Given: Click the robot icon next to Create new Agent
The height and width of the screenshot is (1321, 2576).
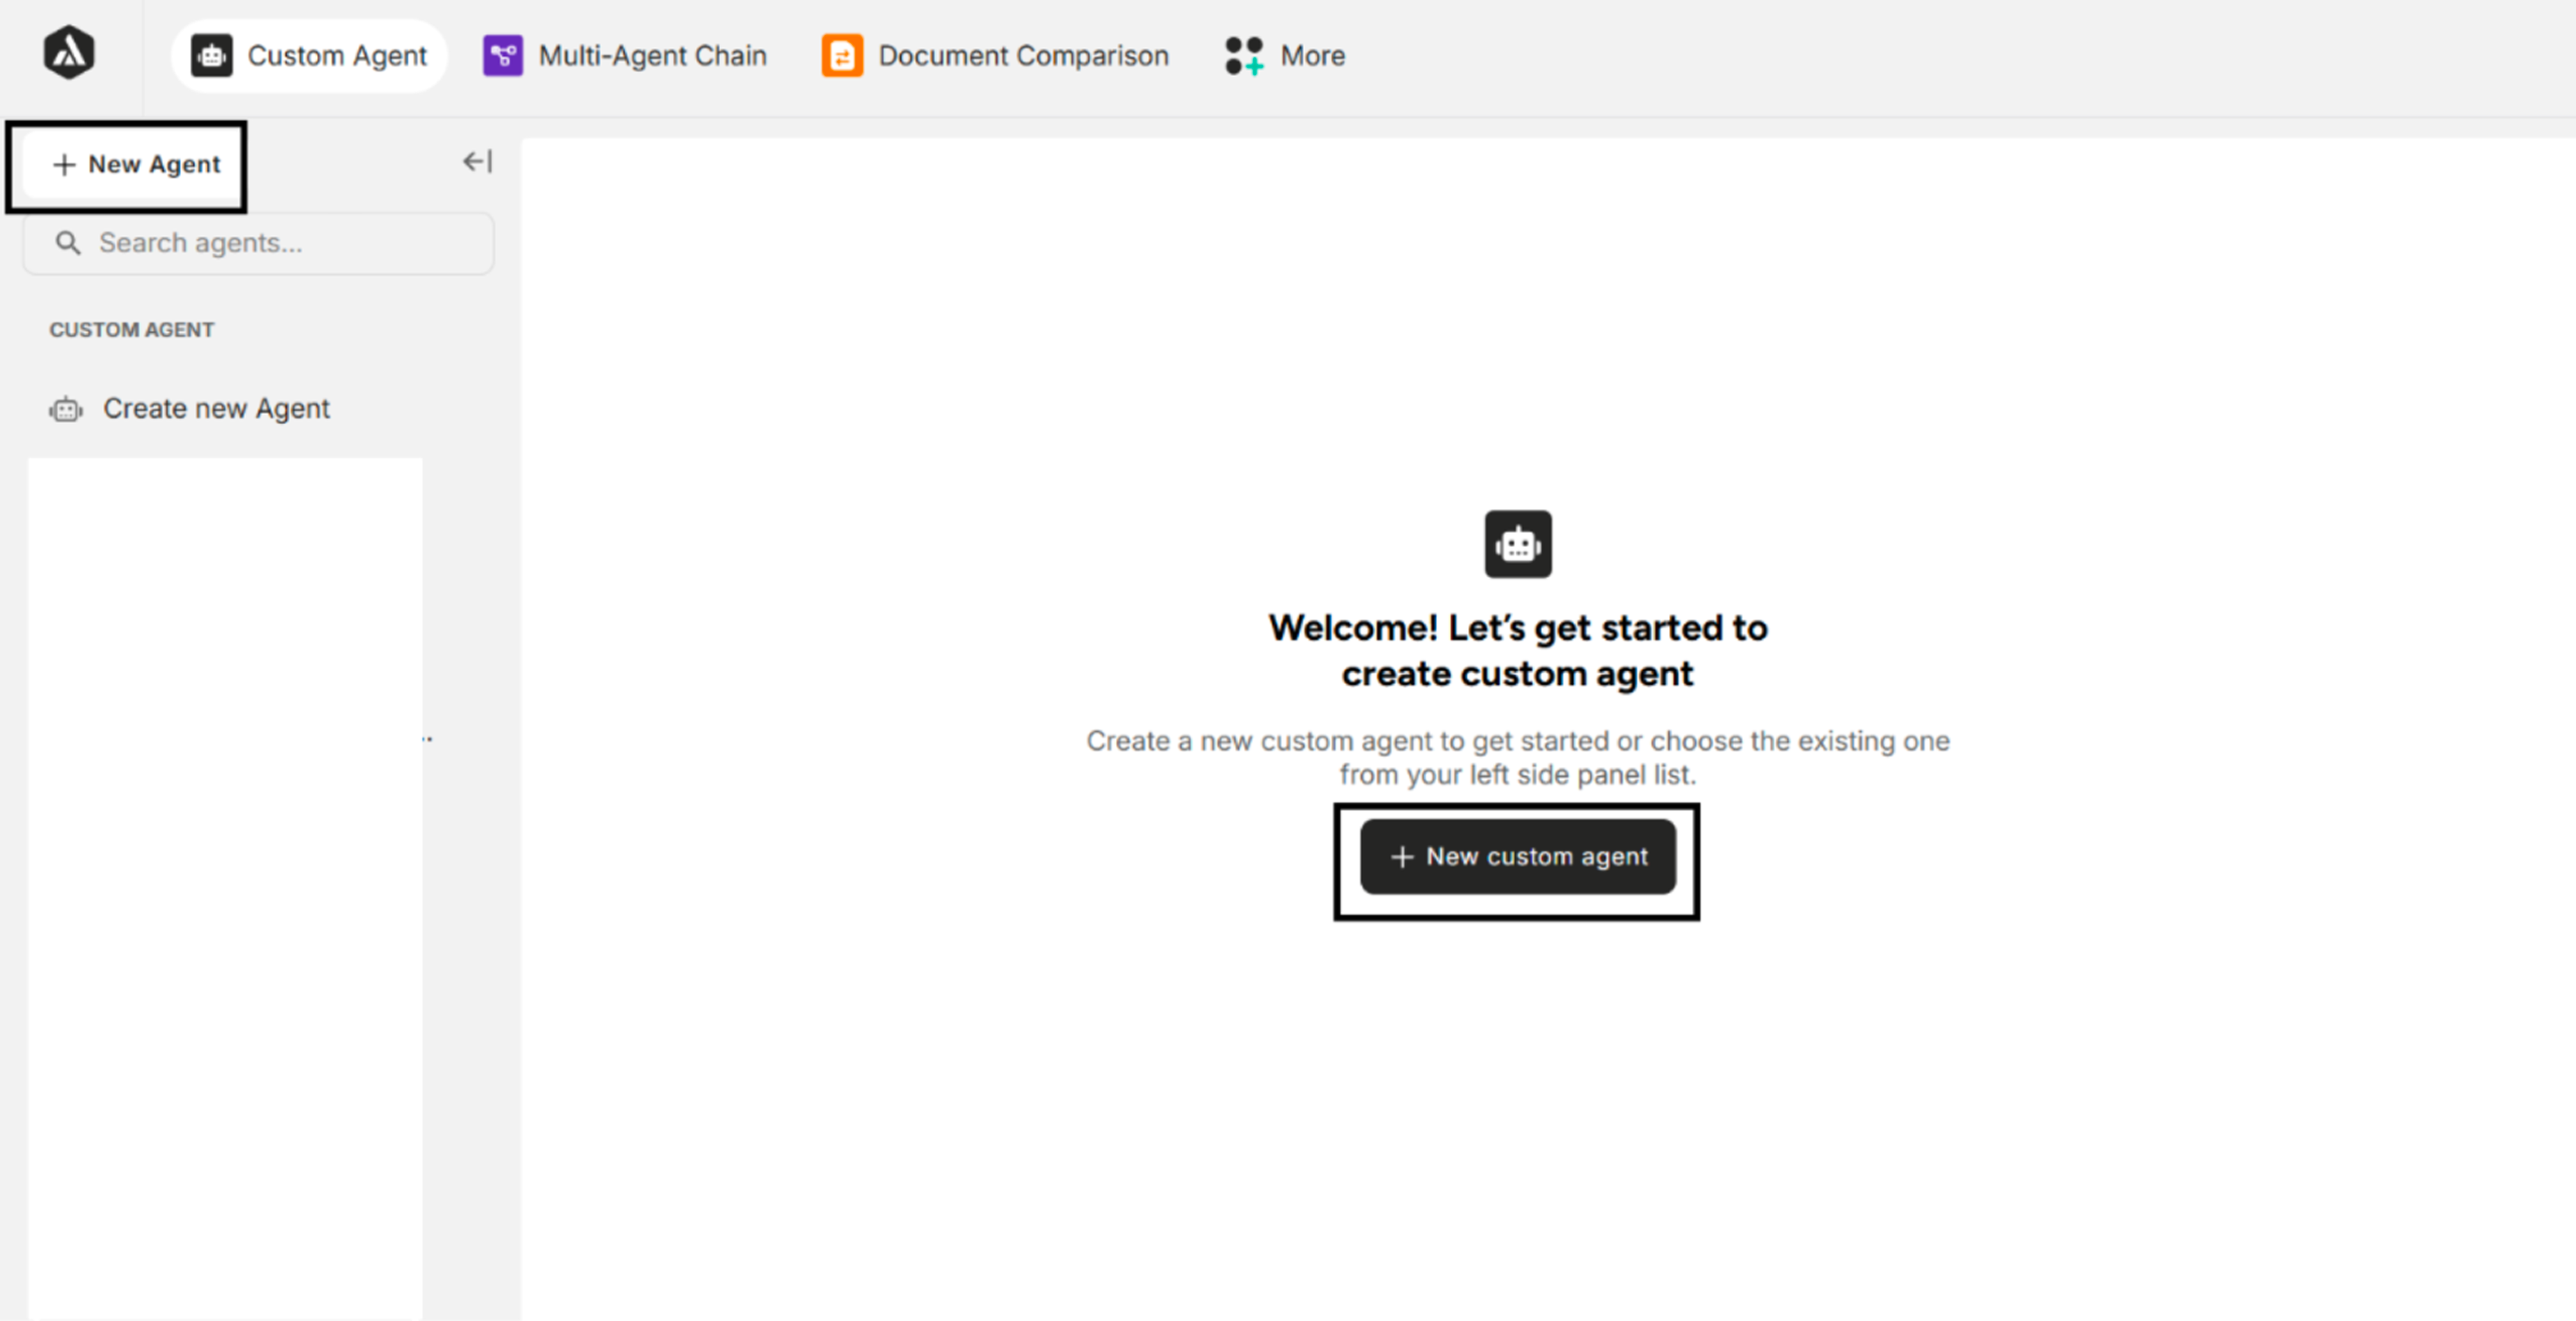Looking at the screenshot, I should pyautogui.click(x=65, y=409).
